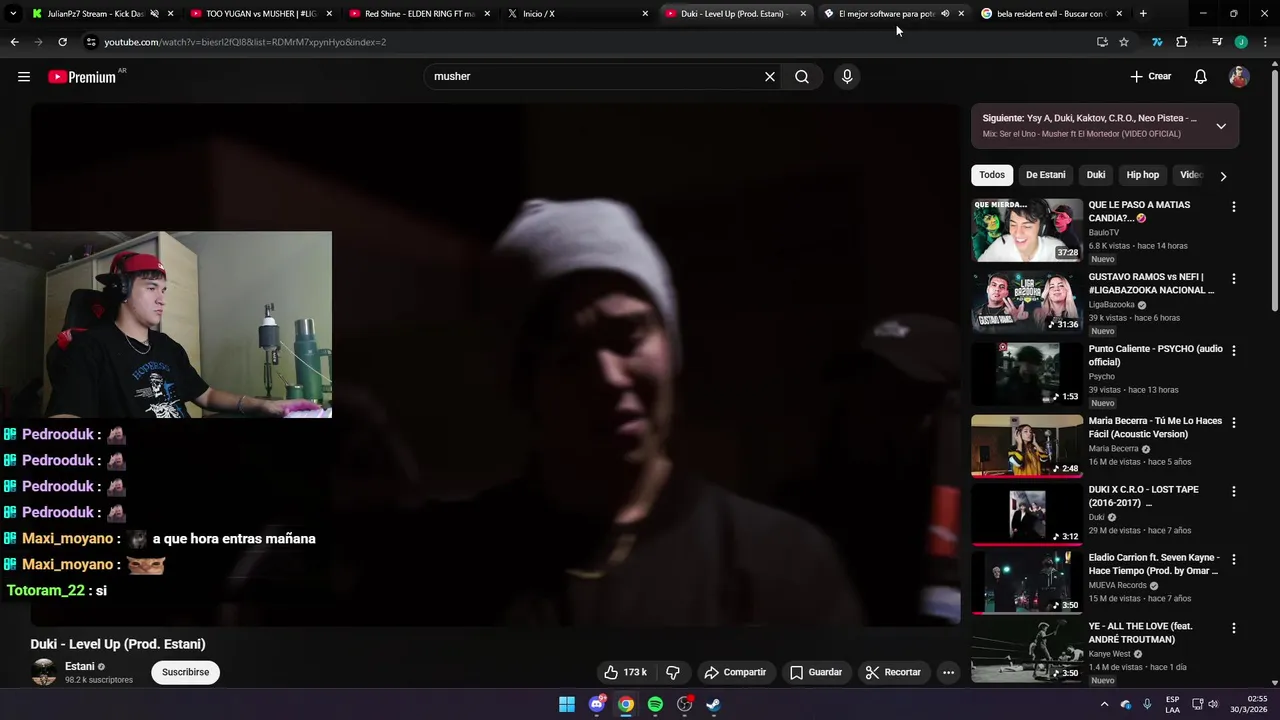This screenshot has height=720, width=1280.
Task: Dislike the Duki Level Up video
Action: (x=673, y=672)
